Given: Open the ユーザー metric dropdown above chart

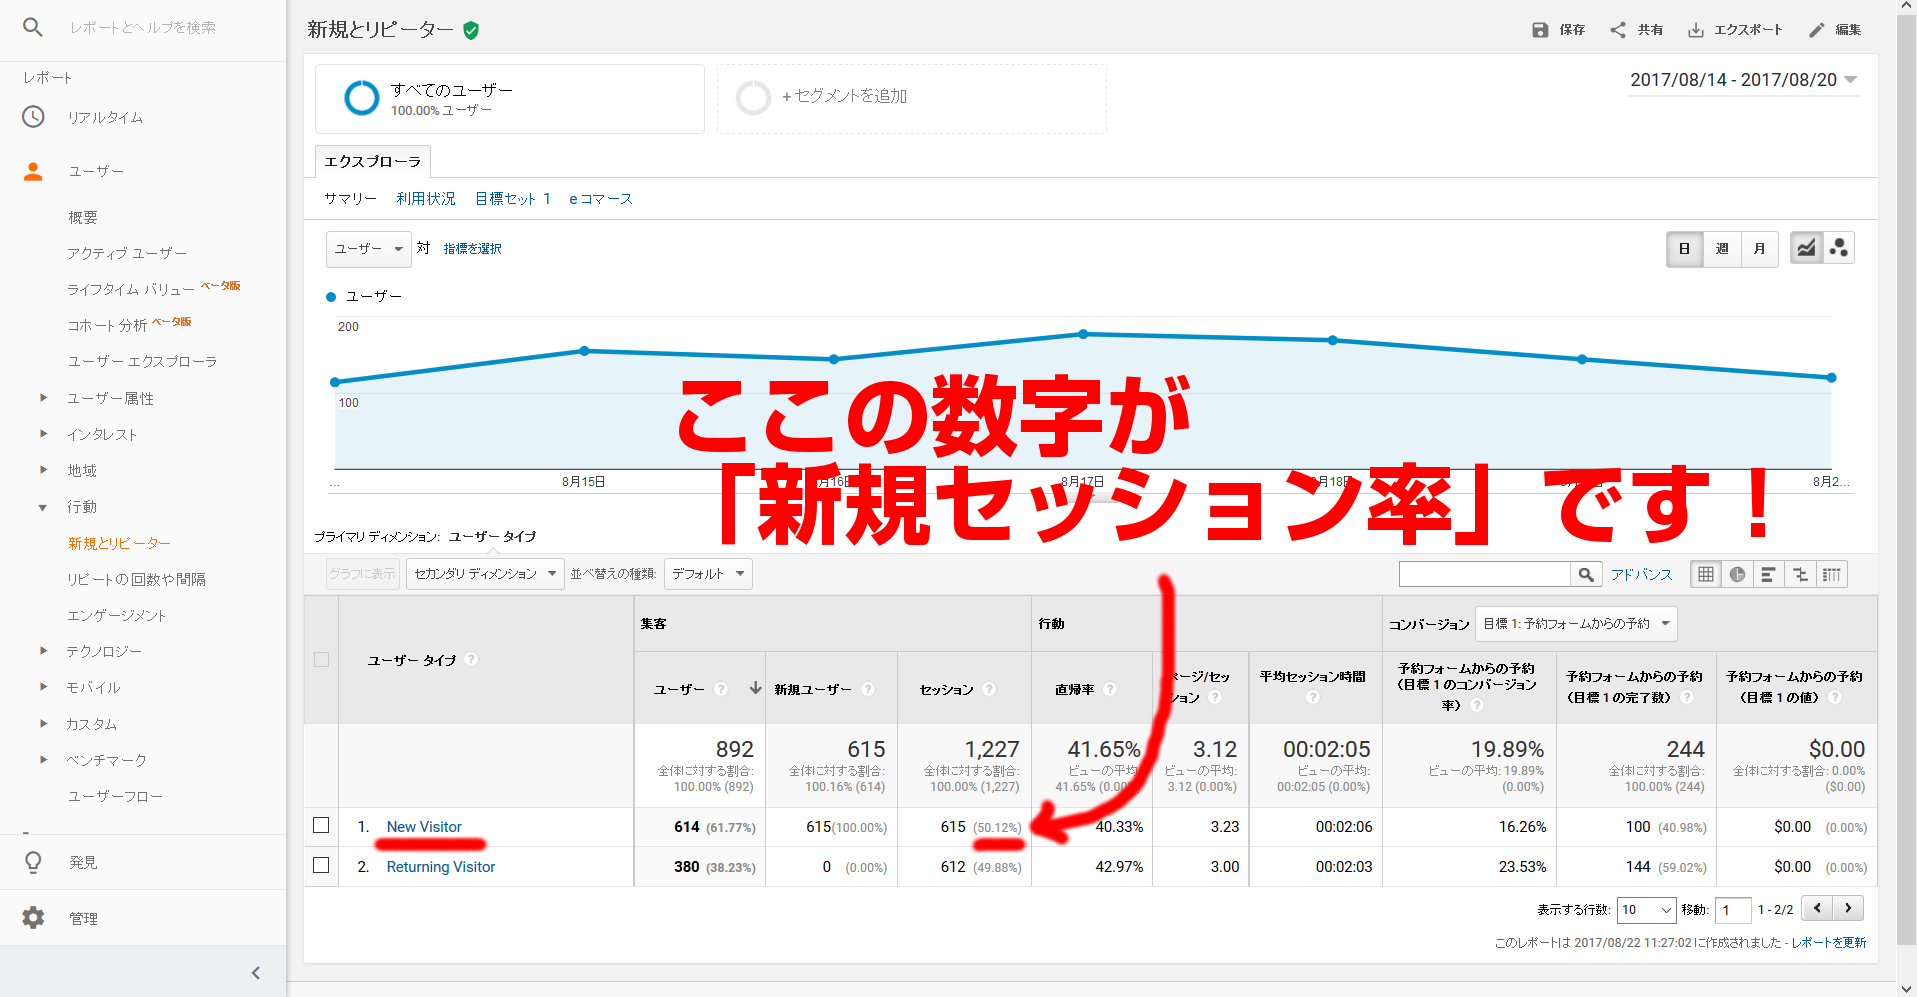Looking at the screenshot, I should (368, 249).
